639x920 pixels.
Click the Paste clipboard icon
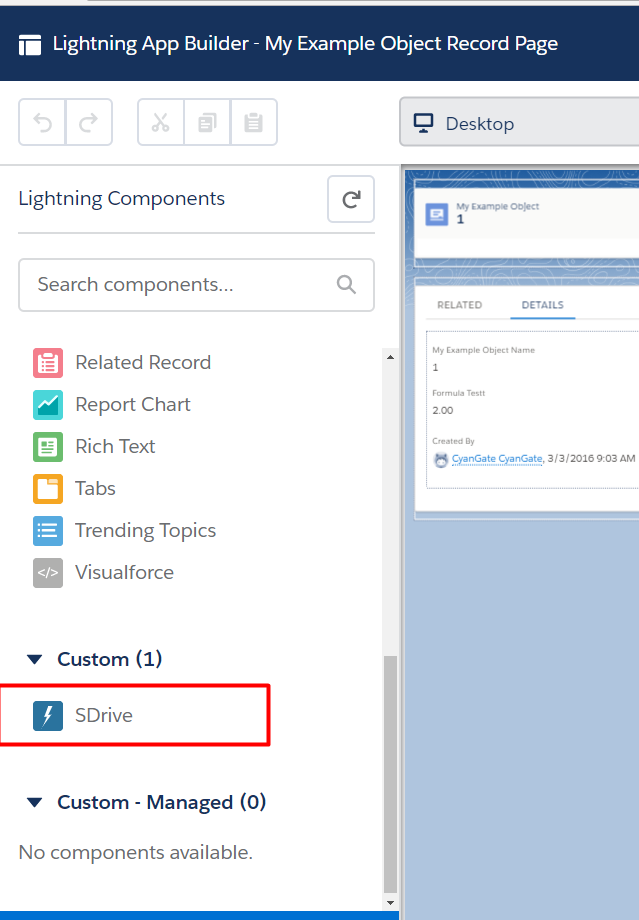pos(253,123)
